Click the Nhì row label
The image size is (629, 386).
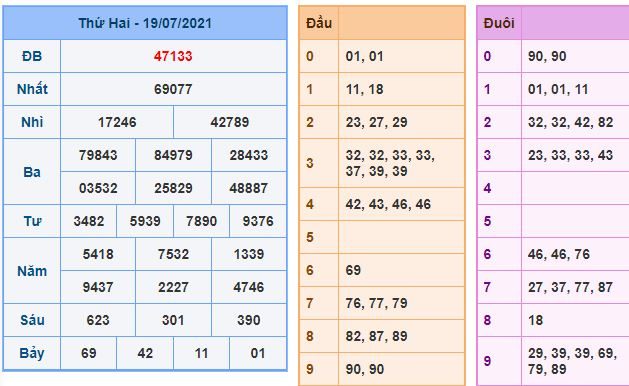pyautogui.click(x=32, y=122)
